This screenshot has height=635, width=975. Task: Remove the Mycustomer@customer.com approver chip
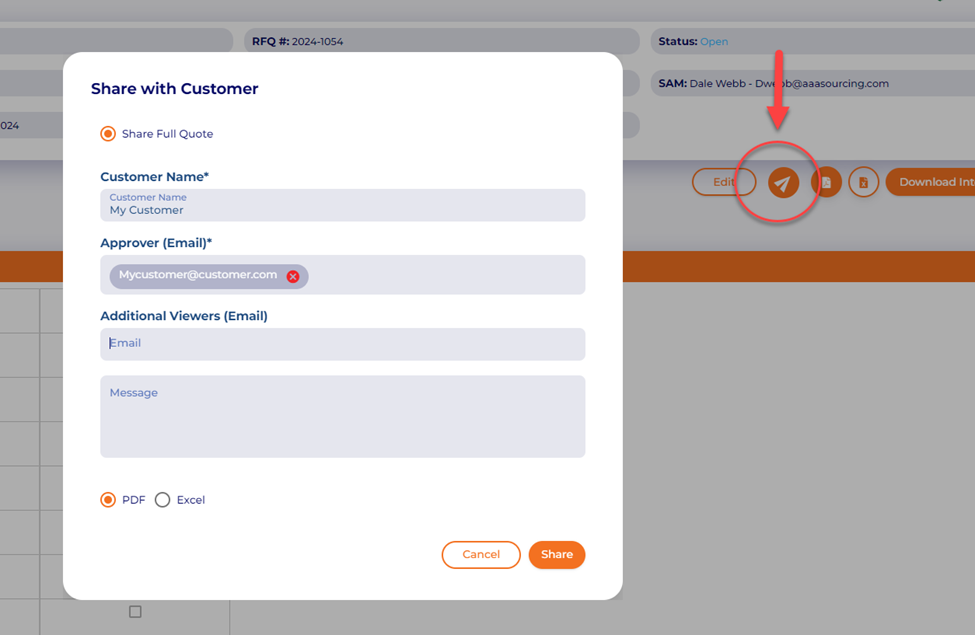(x=293, y=276)
